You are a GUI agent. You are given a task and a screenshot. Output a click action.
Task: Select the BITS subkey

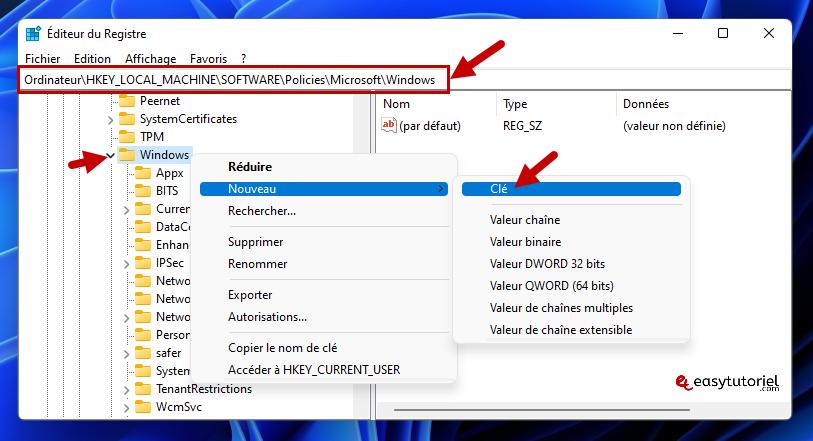(x=167, y=191)
